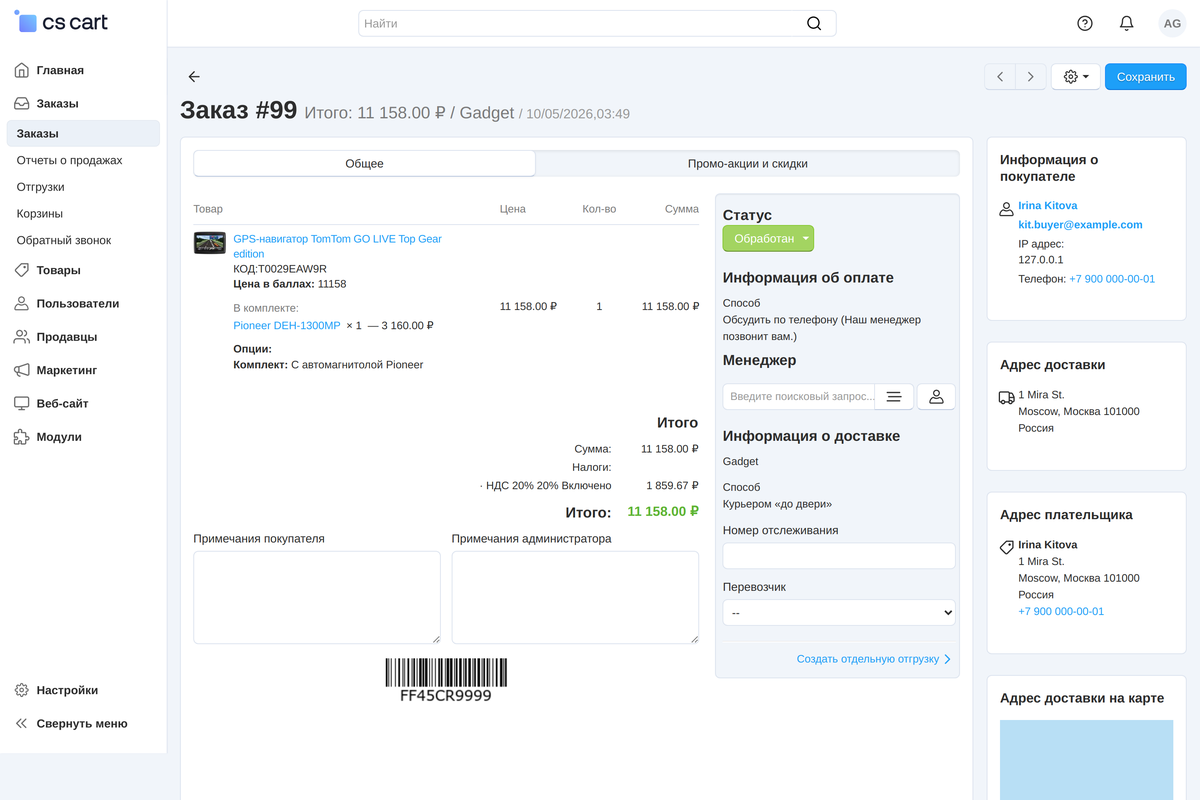Screen dimensions: 1200x800
Task: Click the Сохранить button
Action: tap(1146, 77)
